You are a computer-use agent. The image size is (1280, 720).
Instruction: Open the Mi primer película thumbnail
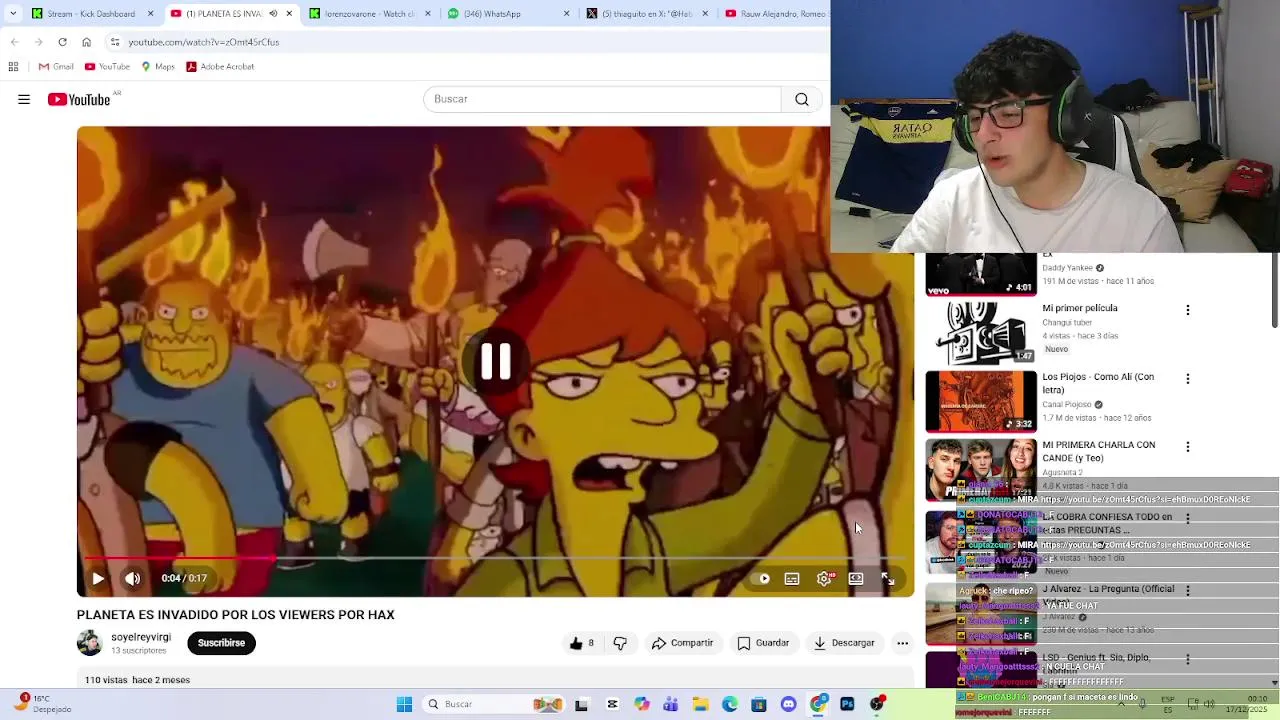[x=981, y=333]
